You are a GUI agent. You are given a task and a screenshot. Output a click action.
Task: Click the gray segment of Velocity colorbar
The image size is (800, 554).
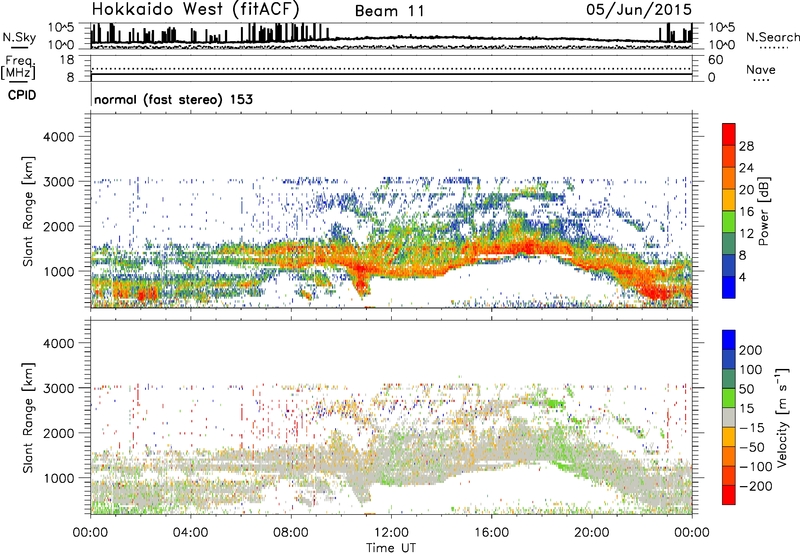coord(729,417)
